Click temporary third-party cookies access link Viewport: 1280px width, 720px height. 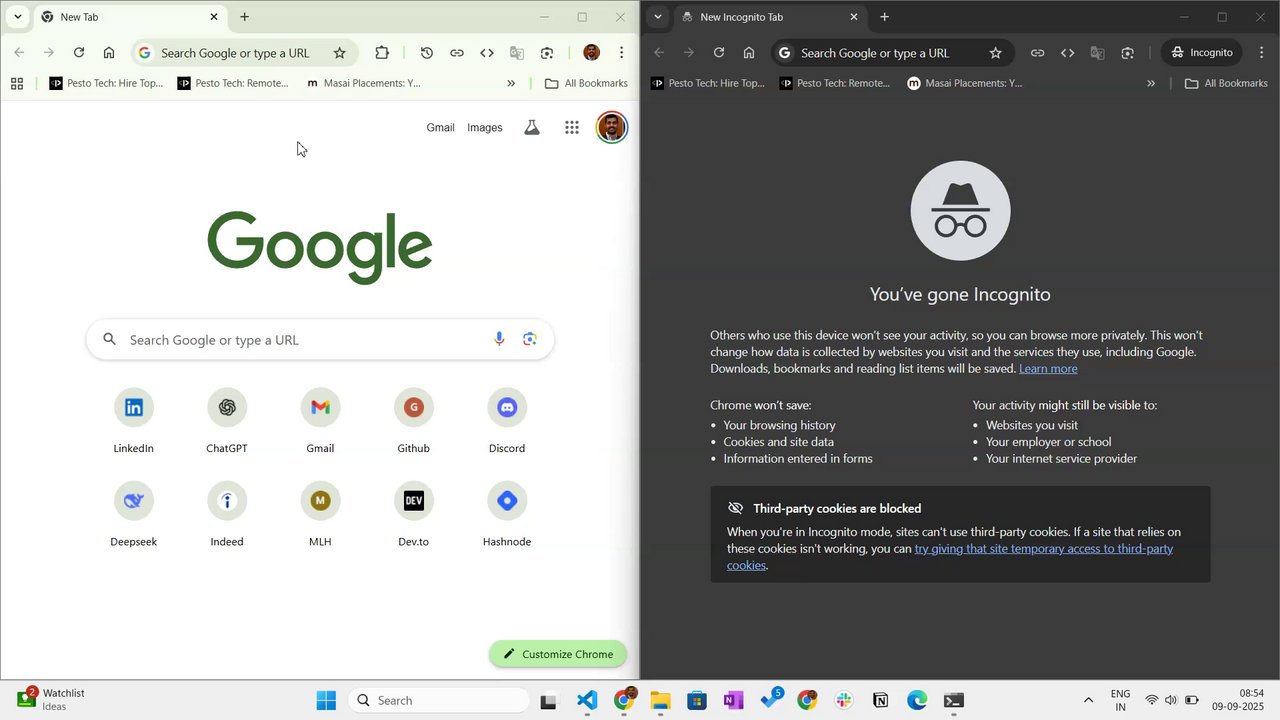1043,549
